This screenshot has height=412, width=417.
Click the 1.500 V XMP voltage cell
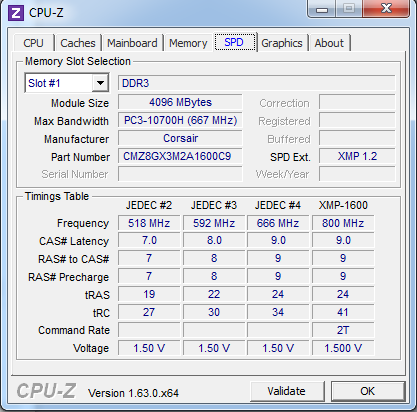[x=343, y=348]
